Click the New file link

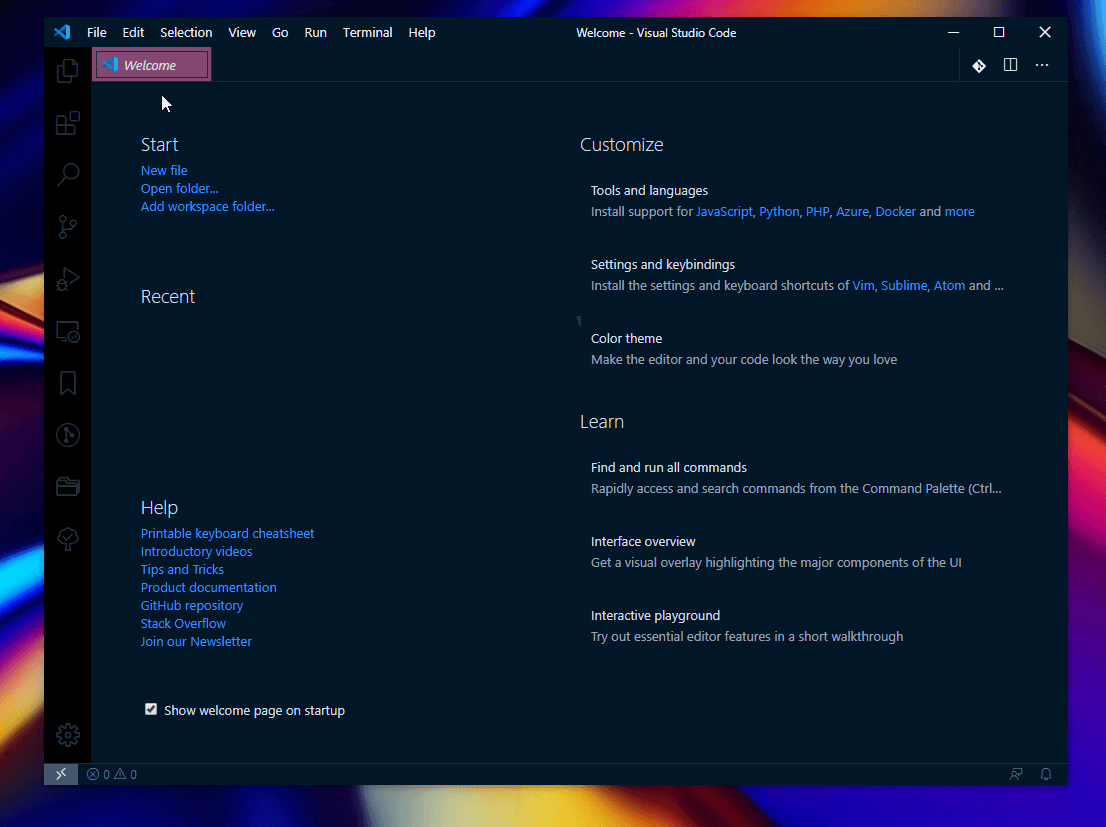pyautogui.click(x=164, y=170)
